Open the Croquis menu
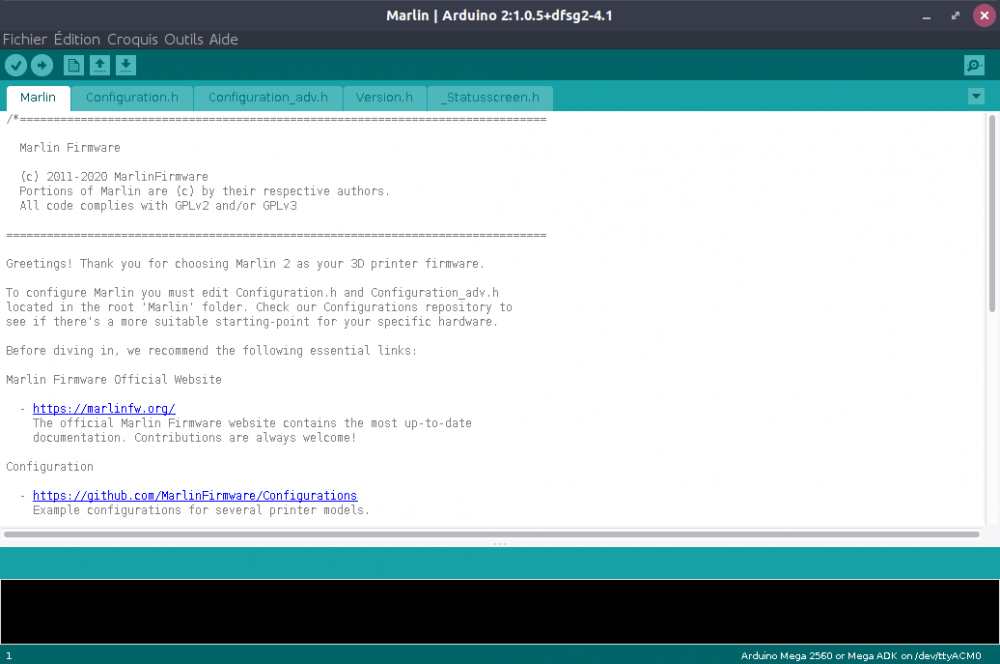This screenshot has height=664, width=1000. click(x=132, y=40)
